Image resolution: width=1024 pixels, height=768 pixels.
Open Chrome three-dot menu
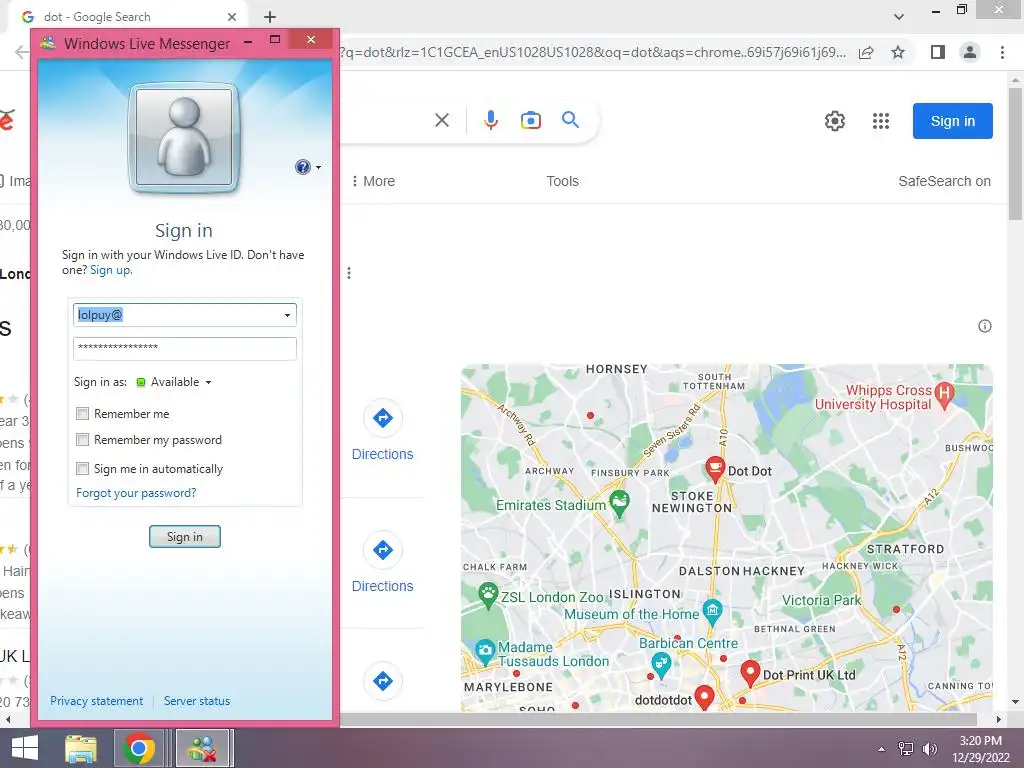1002,52
